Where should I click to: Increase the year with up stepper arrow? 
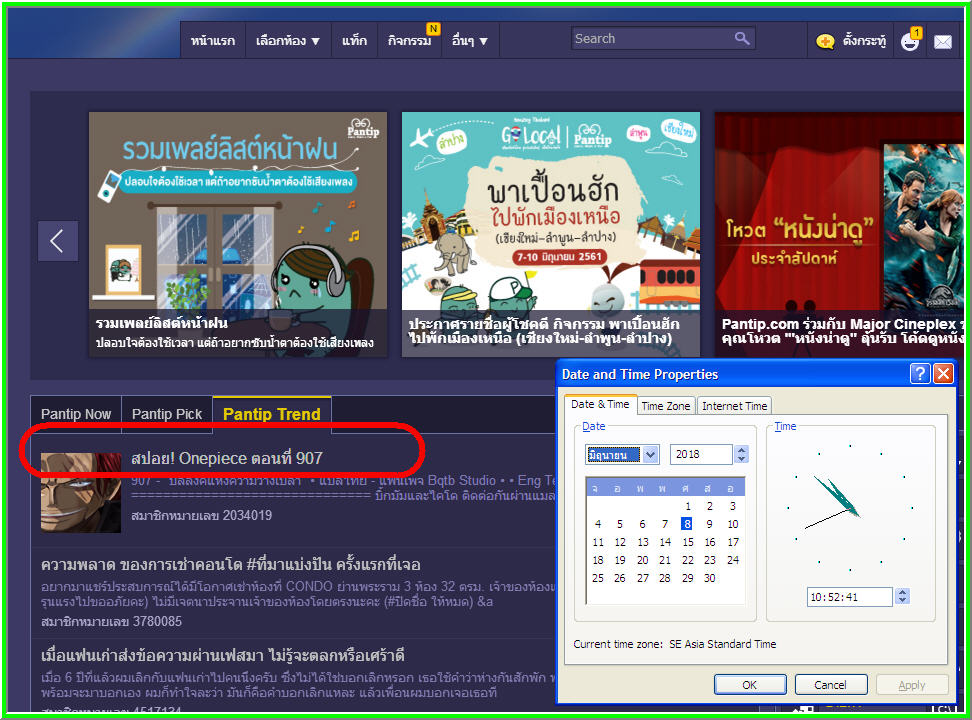[741, 450]
